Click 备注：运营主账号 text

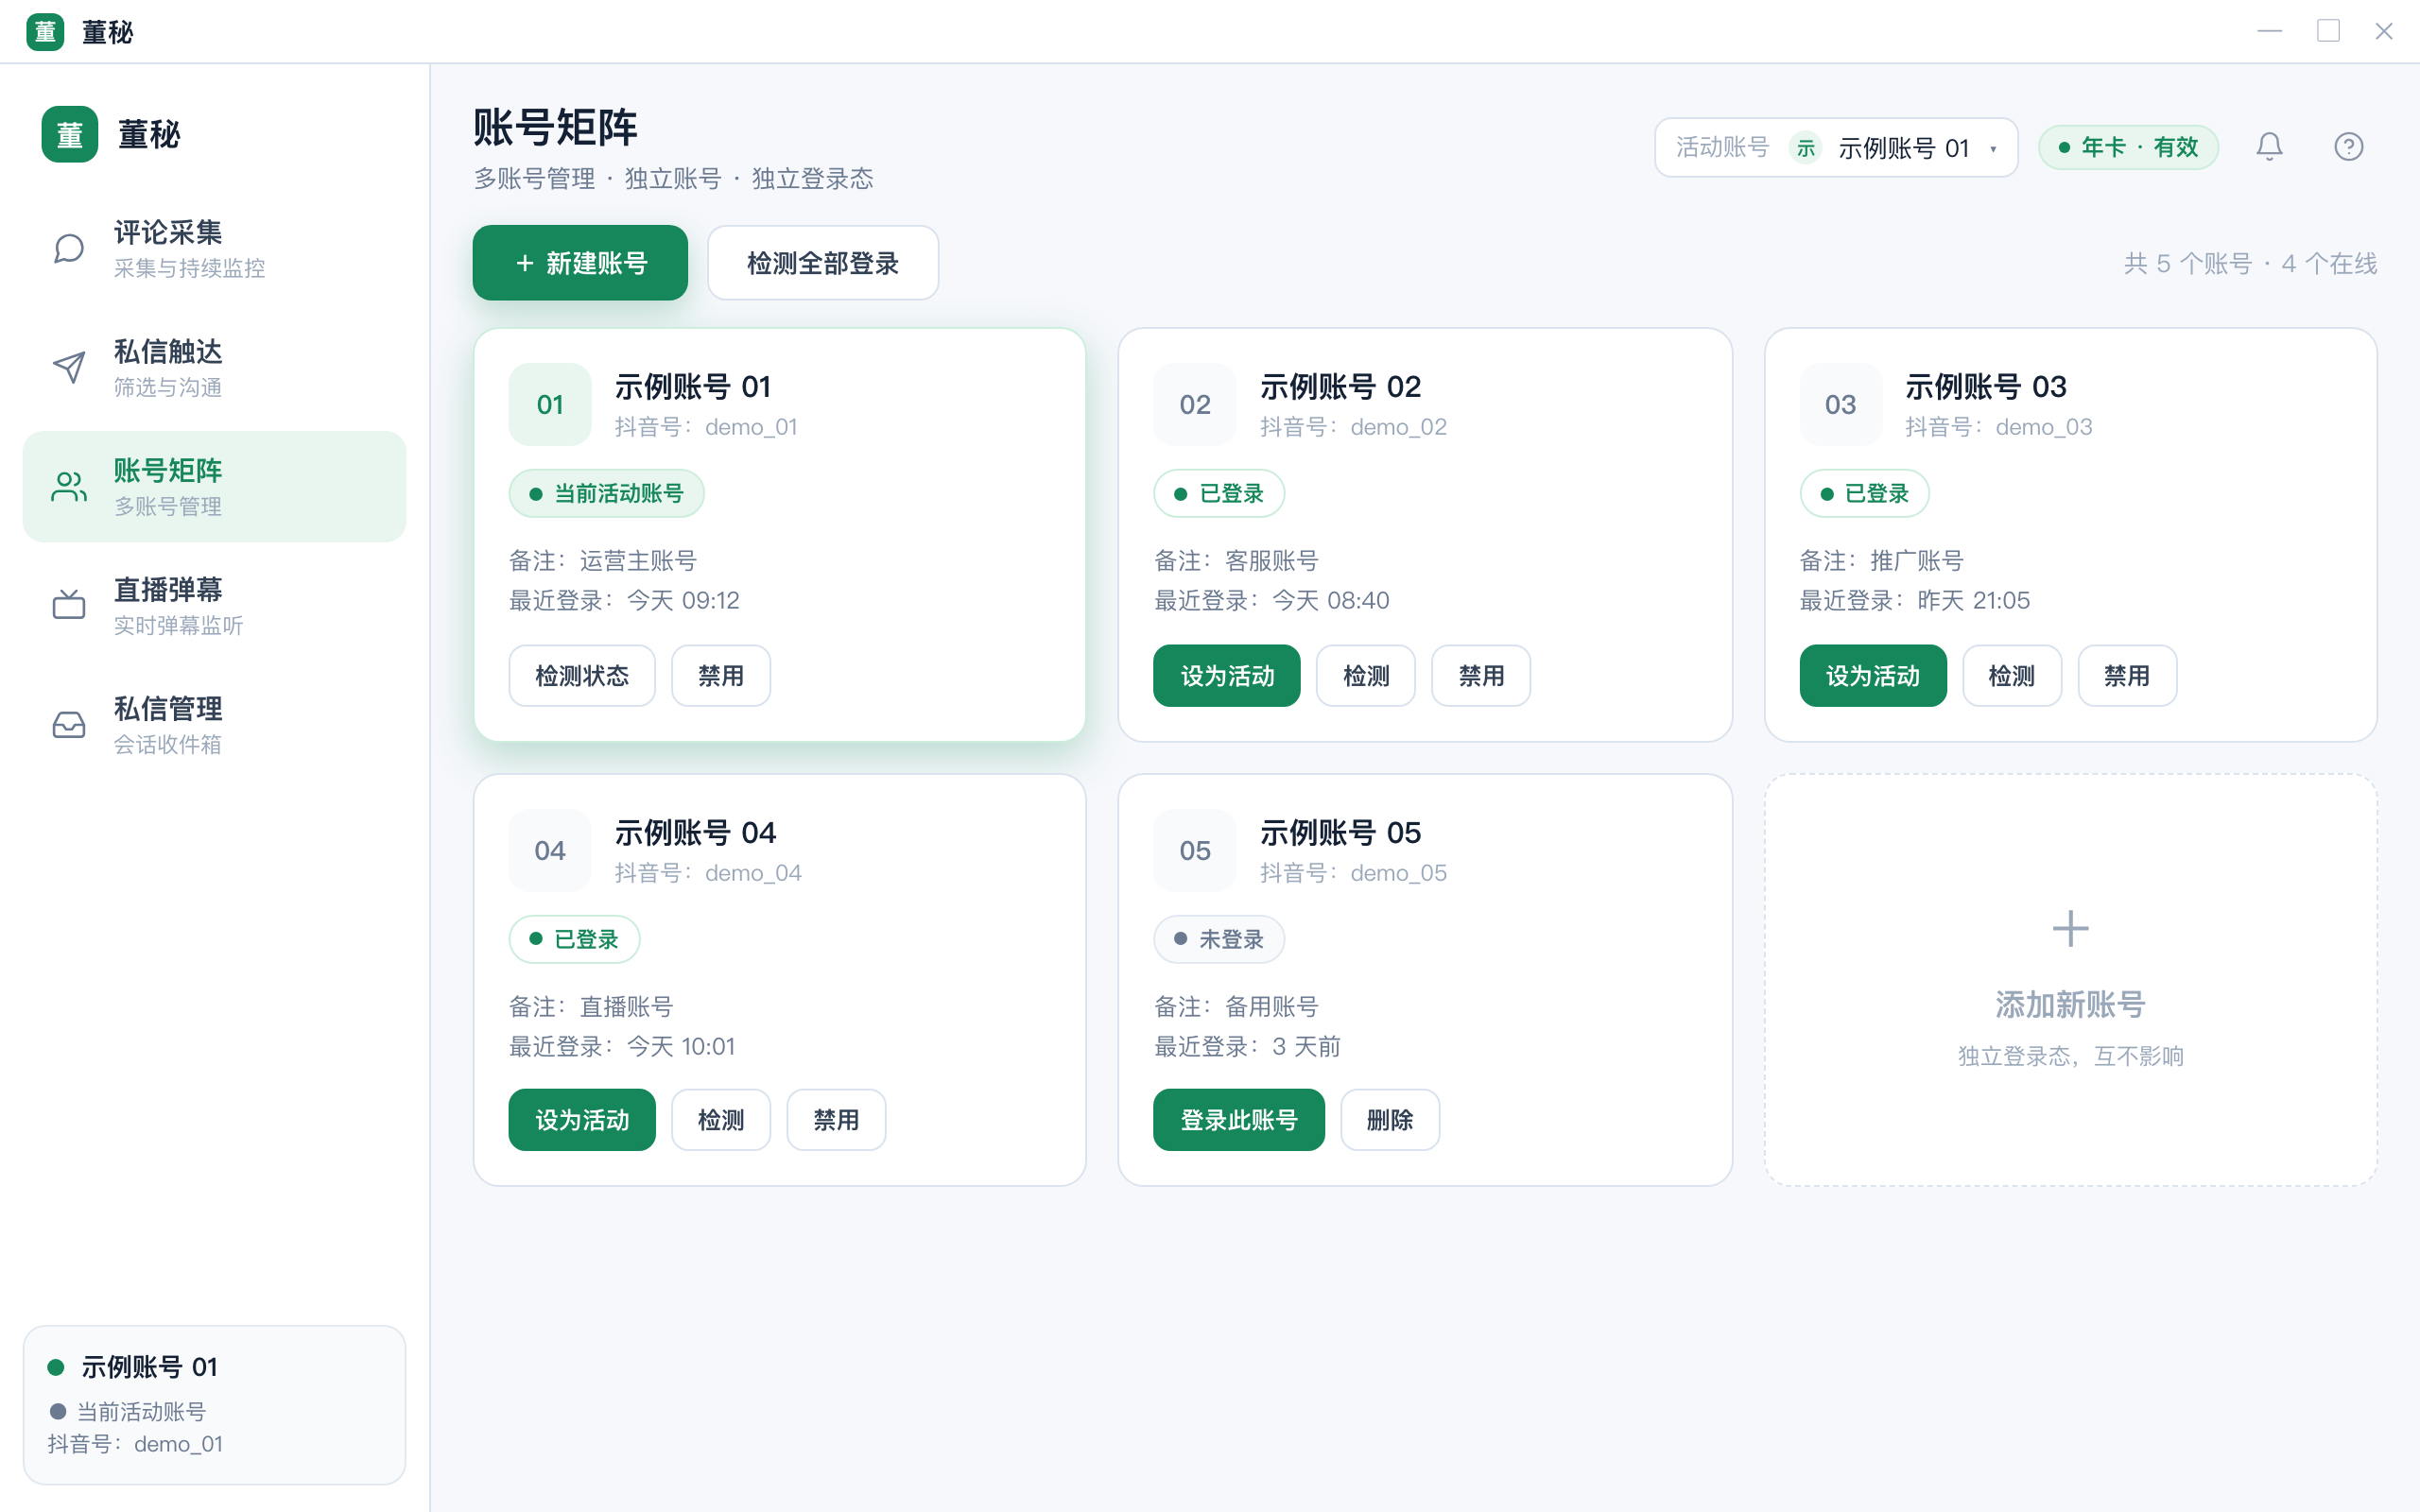[x=603, y=560]
